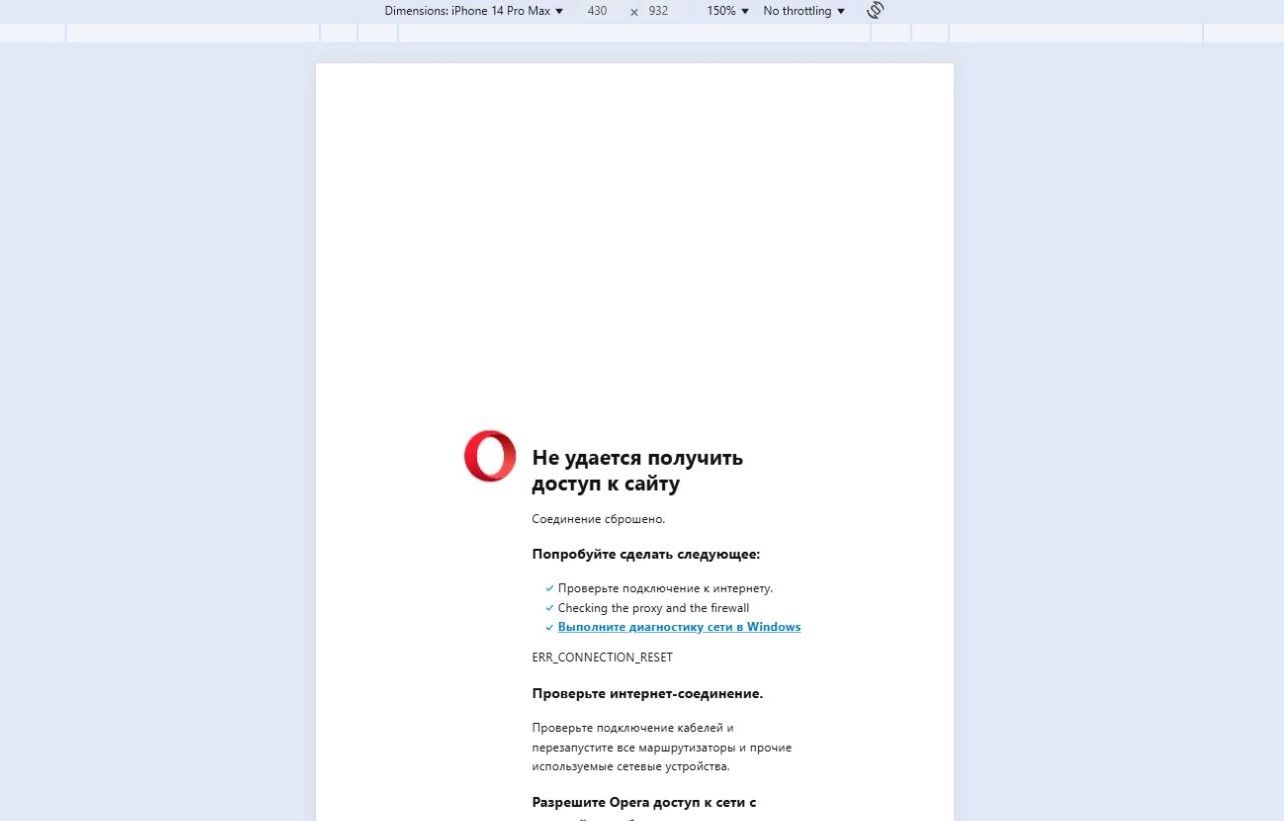The height and width of the screenshot is (821, 1284).
Task: Click the rotate device orientation icon
Action: pyautogui.click(x=875, y=10)
